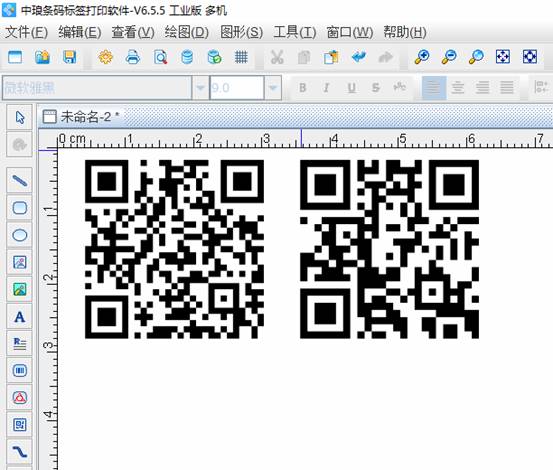Click four-arrows fit view icon

503,57
